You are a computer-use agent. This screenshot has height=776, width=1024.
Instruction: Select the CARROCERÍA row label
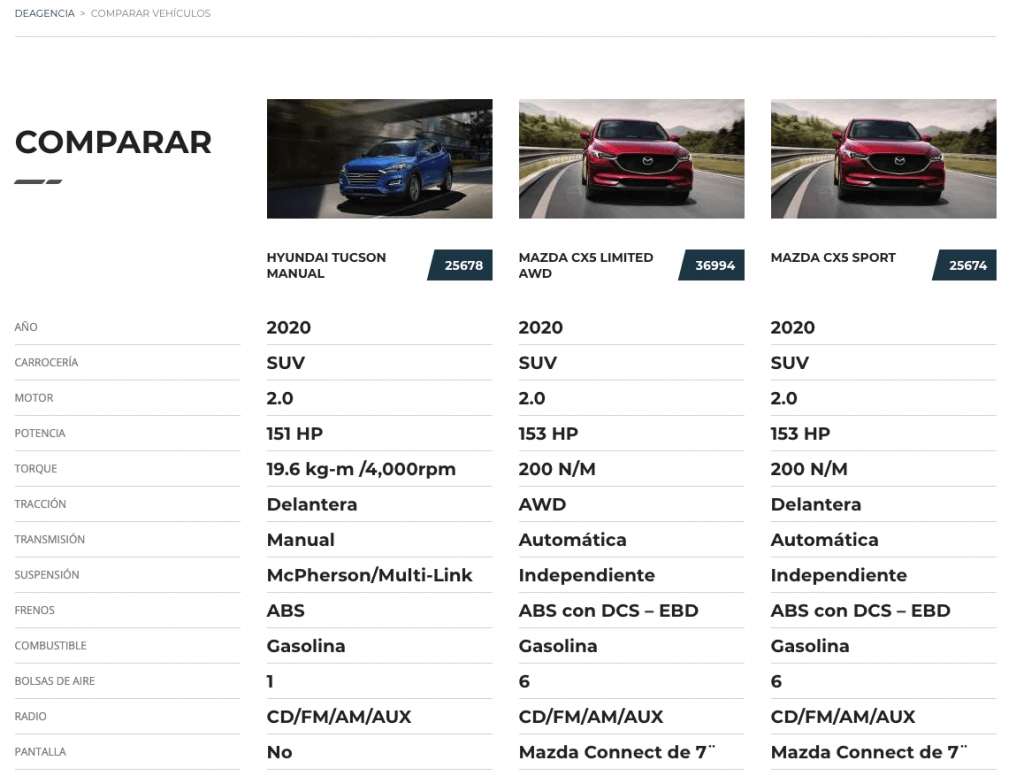(x=46, y=362)
